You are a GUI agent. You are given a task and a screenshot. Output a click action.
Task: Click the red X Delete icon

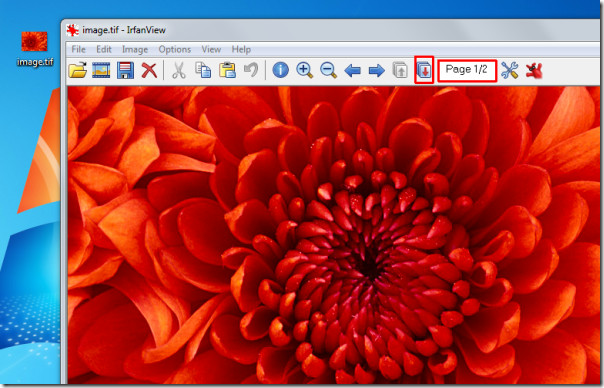tap(149, 71)
